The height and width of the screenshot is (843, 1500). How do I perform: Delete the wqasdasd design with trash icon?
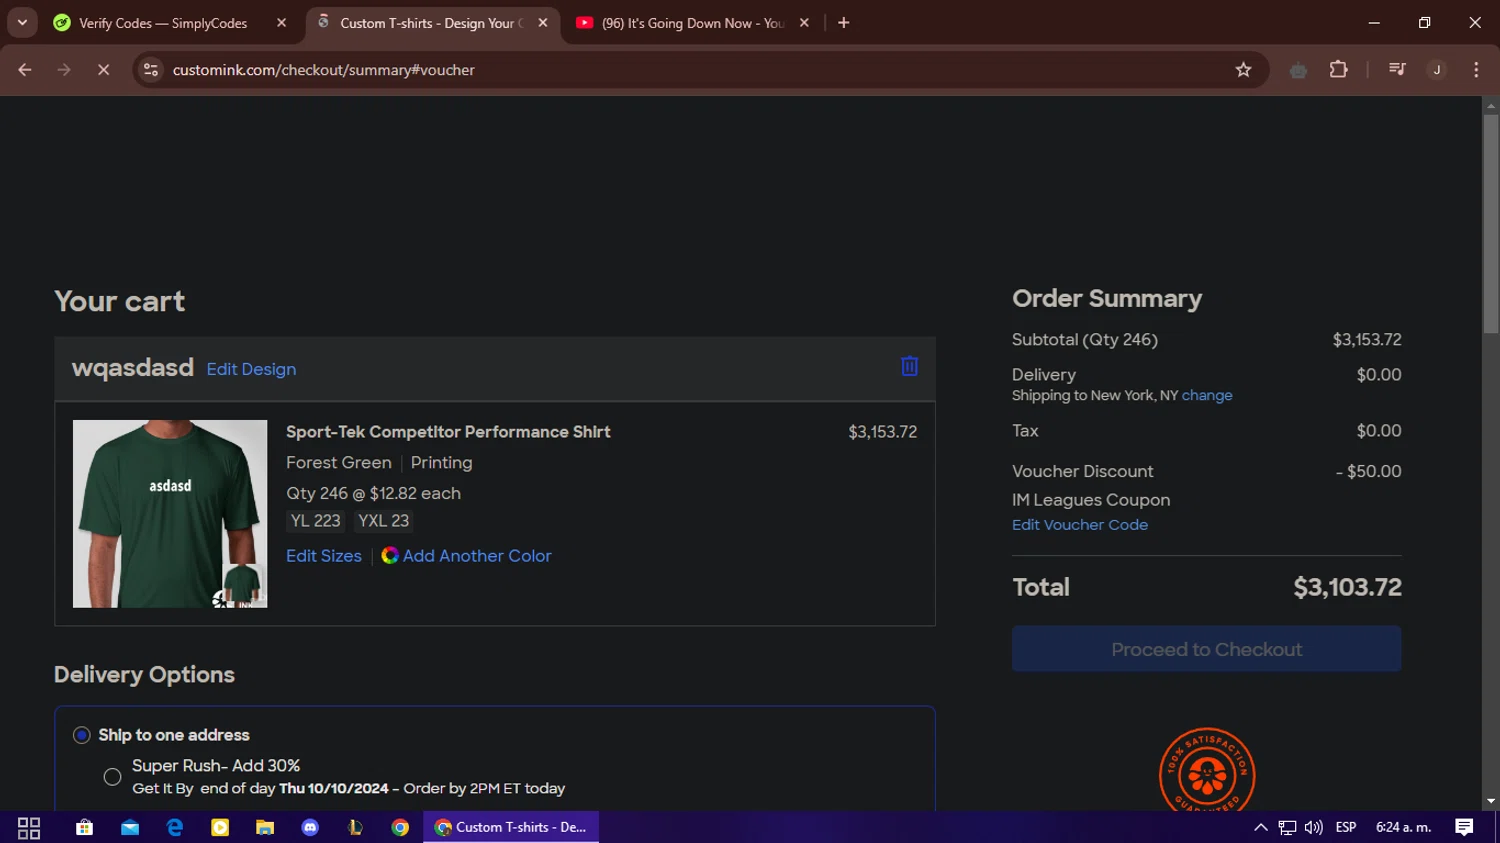coord(909,366)
